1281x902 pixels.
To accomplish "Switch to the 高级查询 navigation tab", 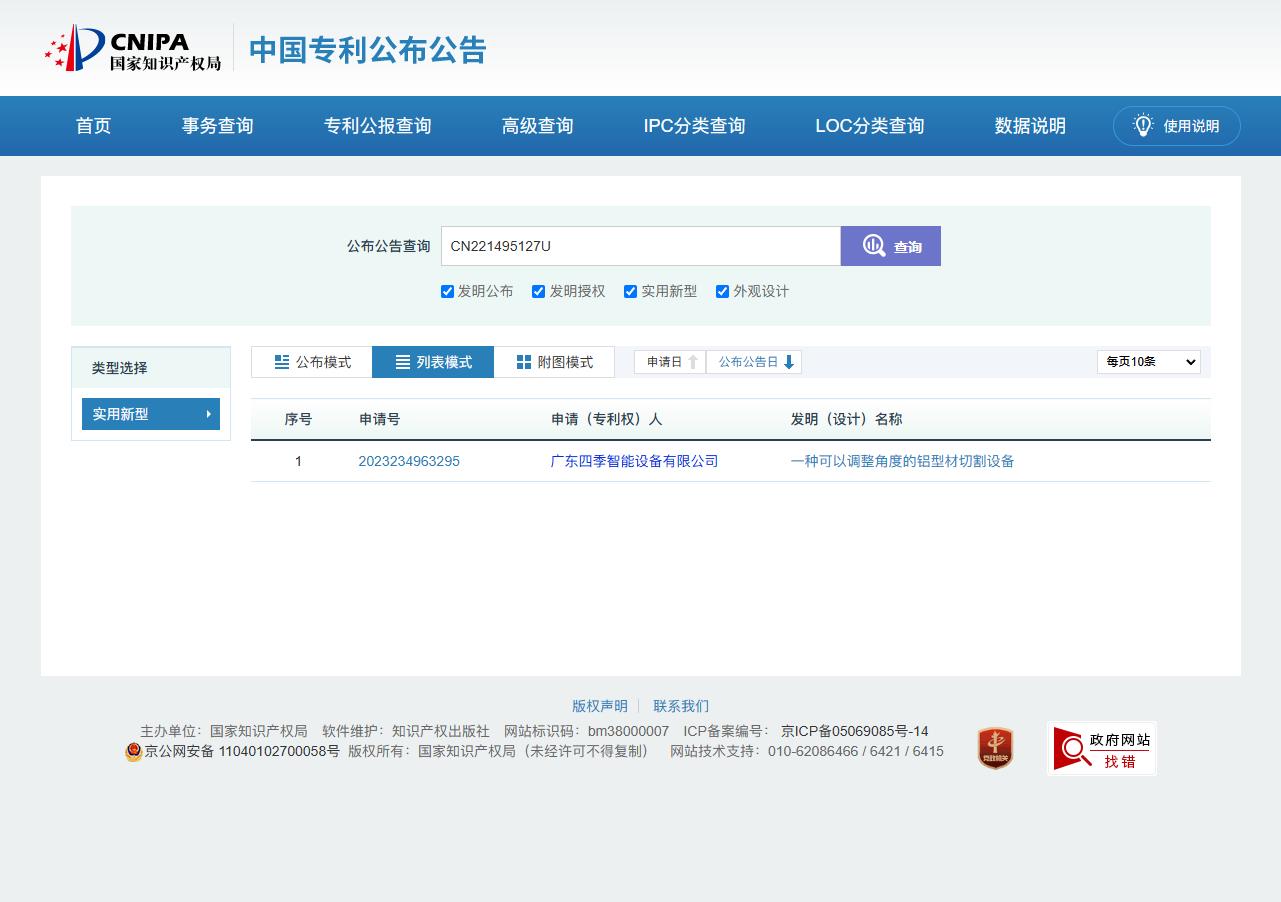I will coord(536,125).
